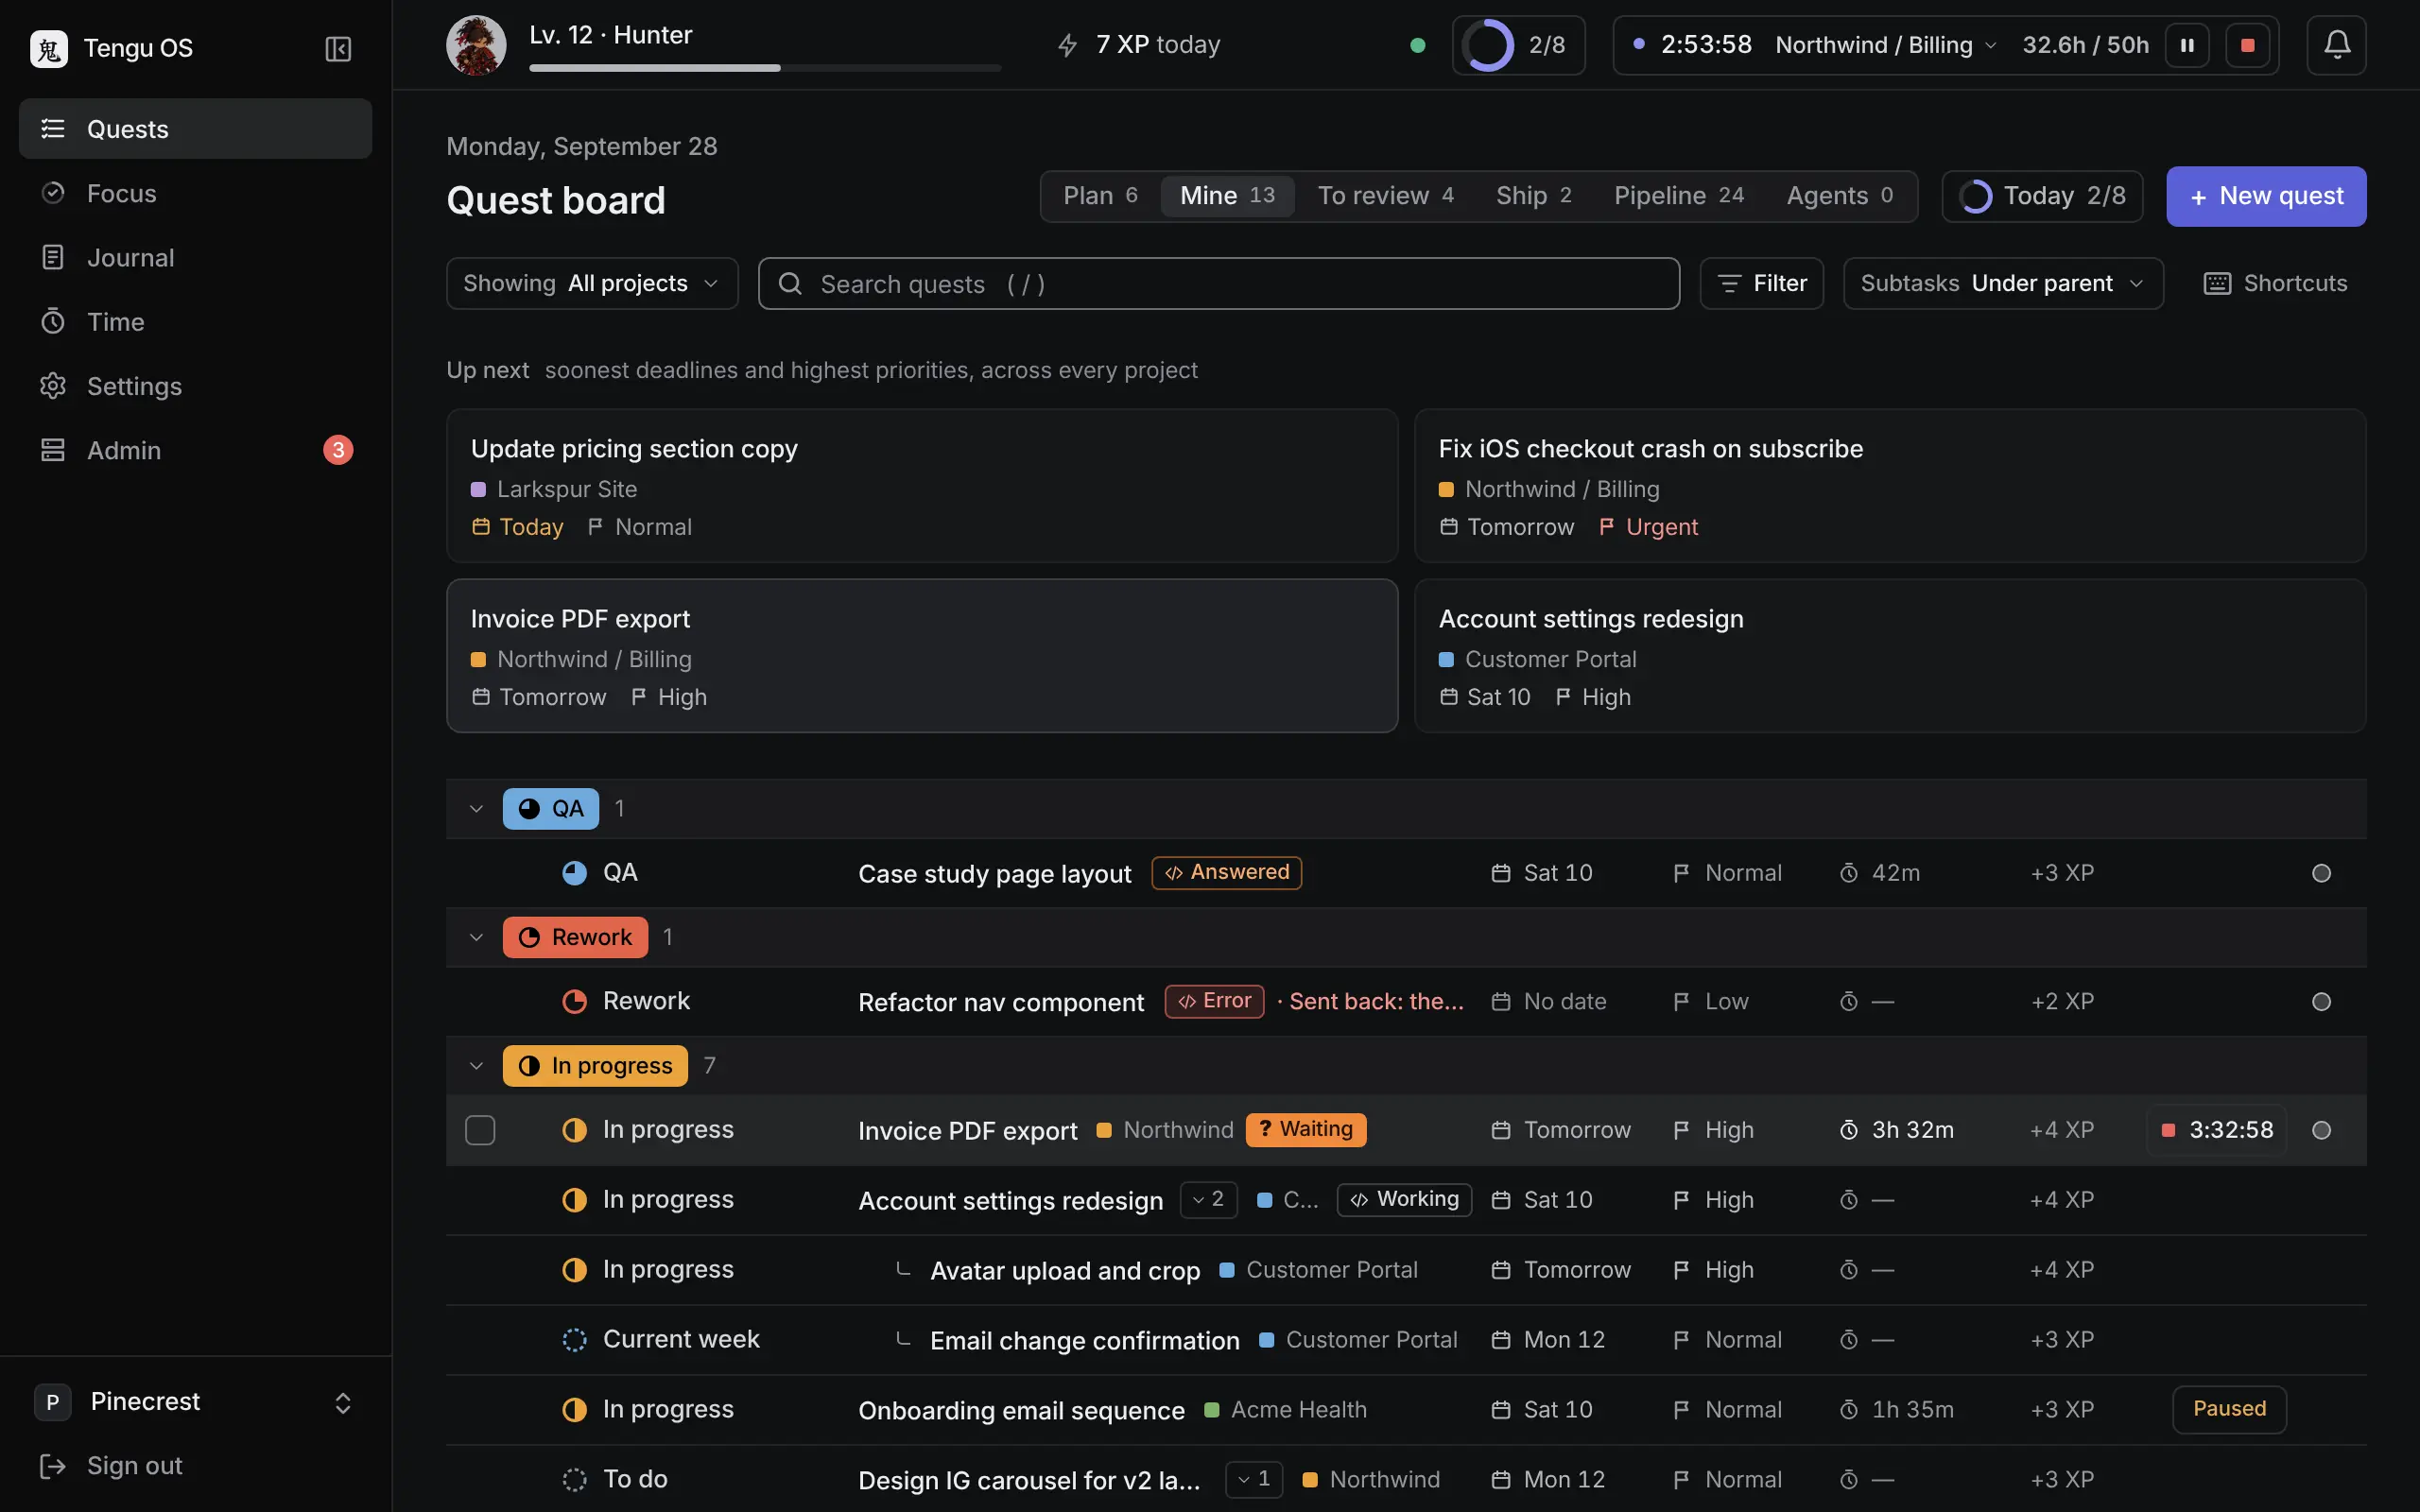
Task: Click the status icon of Email change confirmation
Action: click(574, 1340)
